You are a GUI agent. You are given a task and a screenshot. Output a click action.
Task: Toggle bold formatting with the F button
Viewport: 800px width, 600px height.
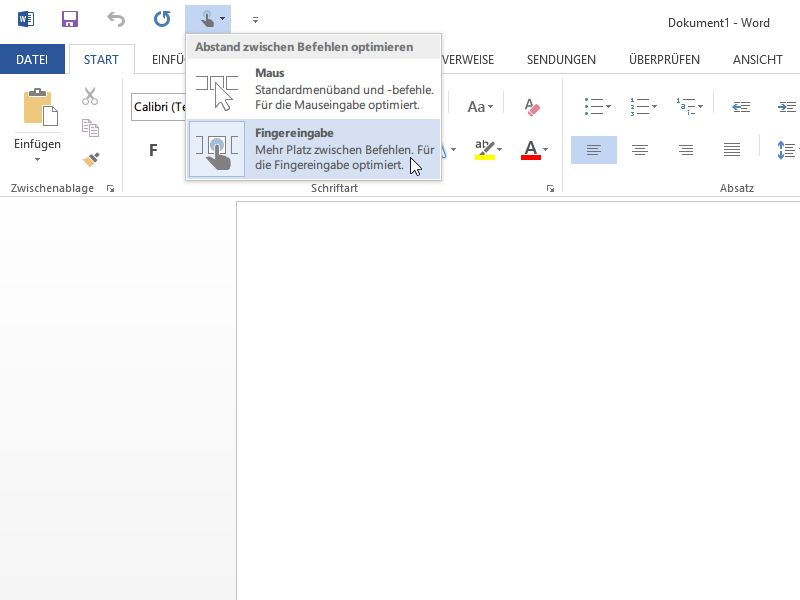[153, 150]
